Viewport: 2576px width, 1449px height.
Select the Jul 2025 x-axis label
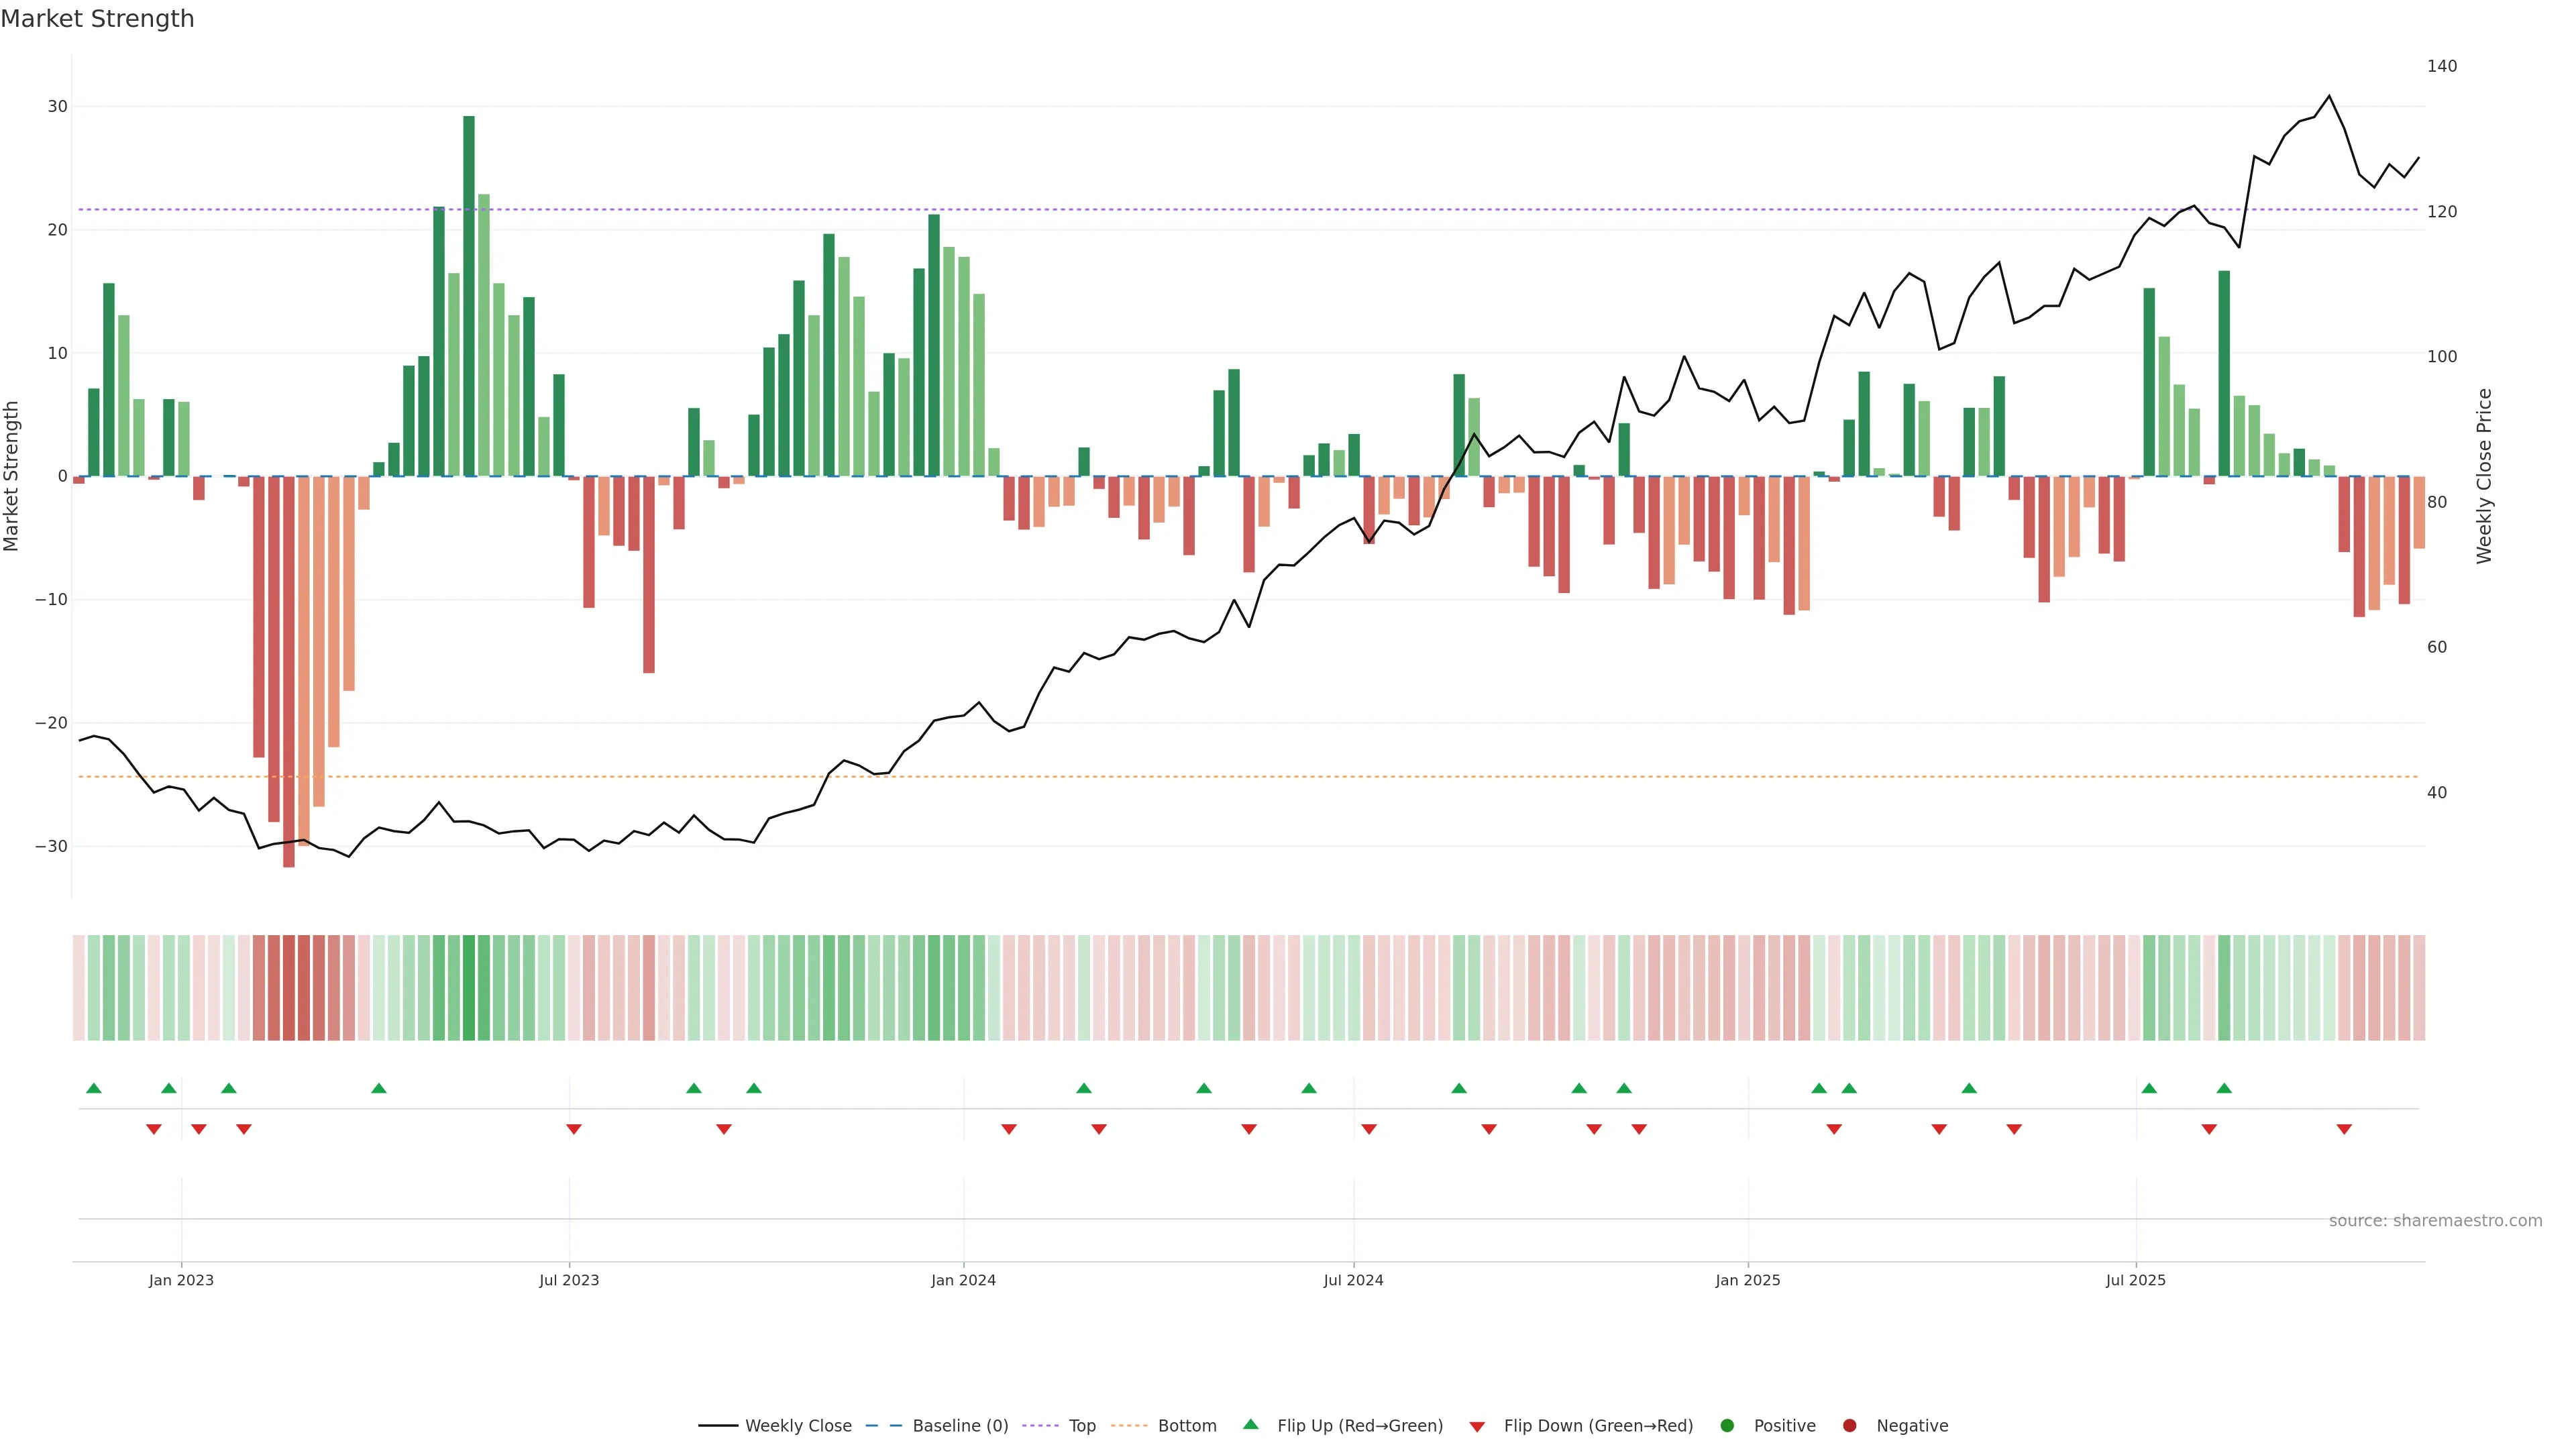click(x=2135, y=1280)
